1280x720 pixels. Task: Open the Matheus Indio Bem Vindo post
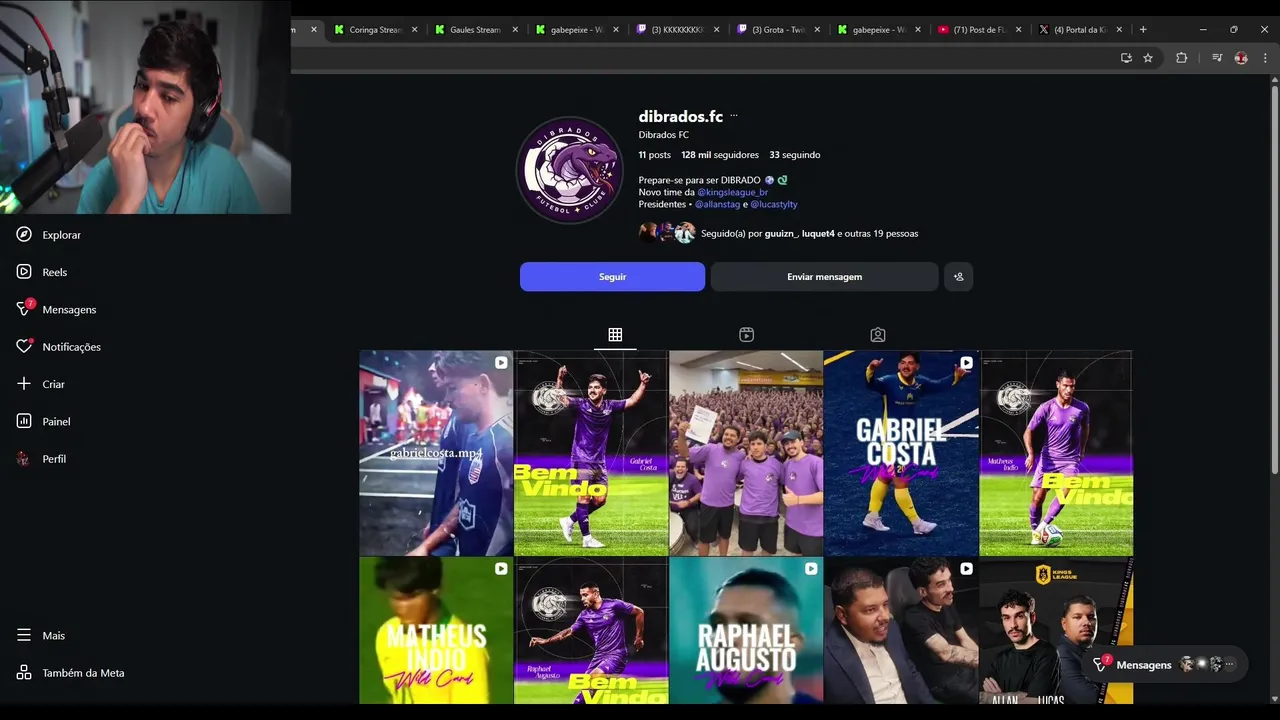(1056, 453)
